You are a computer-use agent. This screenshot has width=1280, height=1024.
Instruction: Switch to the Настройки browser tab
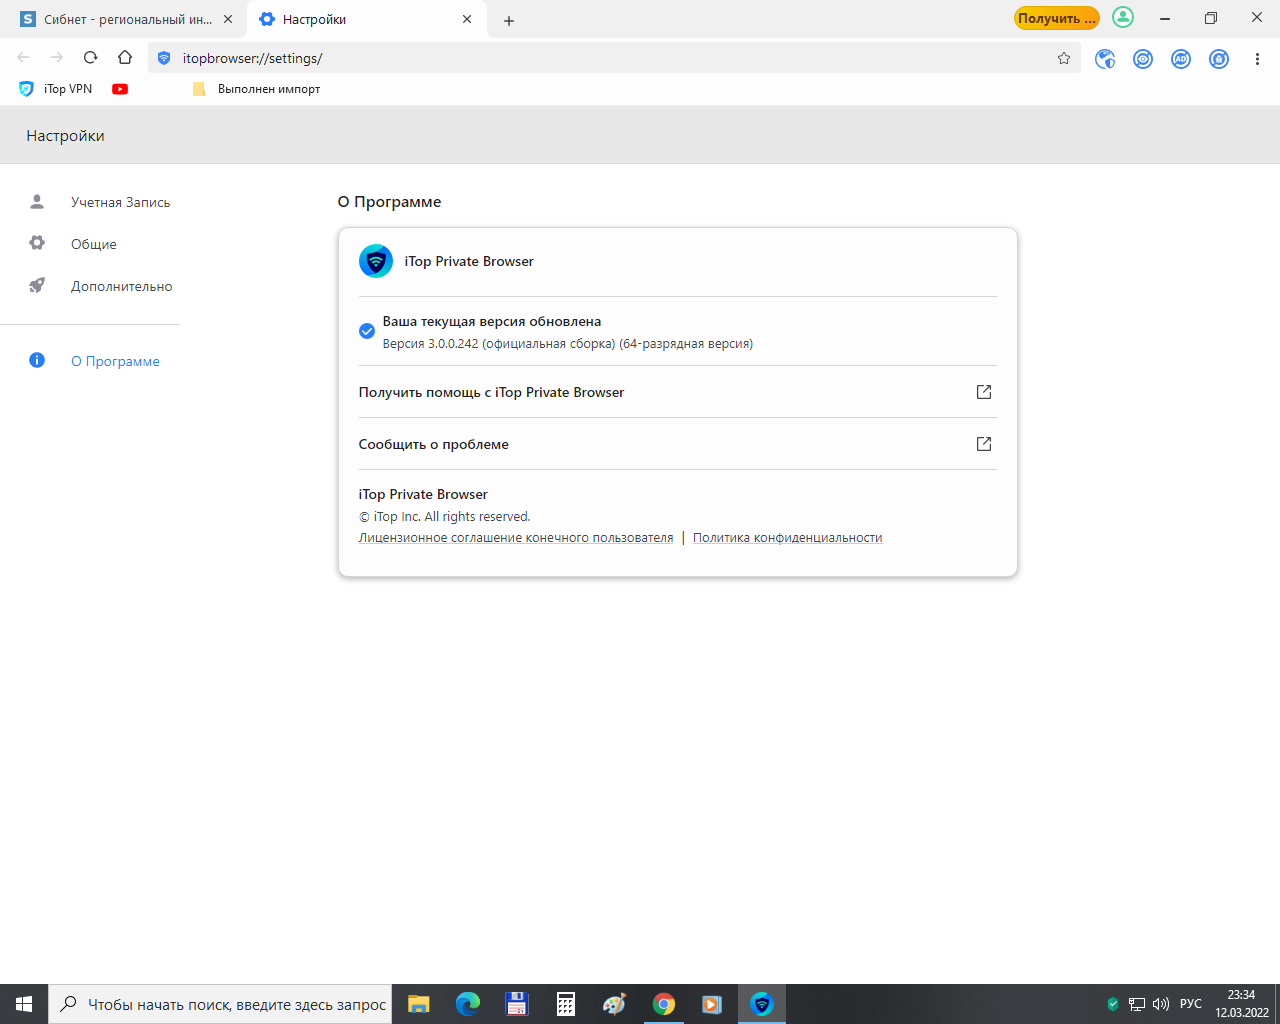coord(366,19)
